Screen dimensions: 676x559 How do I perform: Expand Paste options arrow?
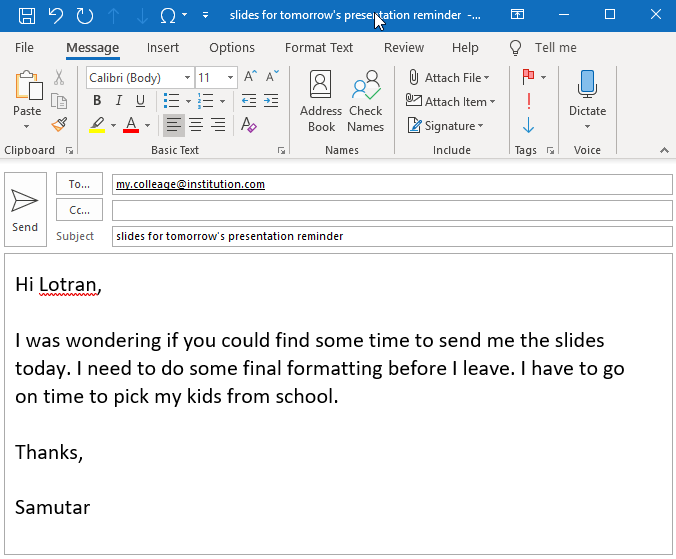(27, 126)
